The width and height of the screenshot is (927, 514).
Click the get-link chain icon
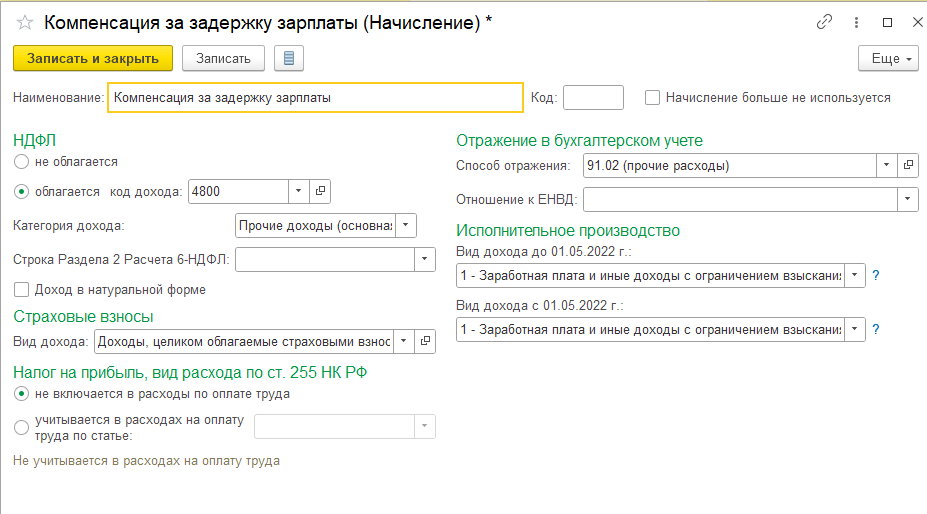(x=824, y=22)
